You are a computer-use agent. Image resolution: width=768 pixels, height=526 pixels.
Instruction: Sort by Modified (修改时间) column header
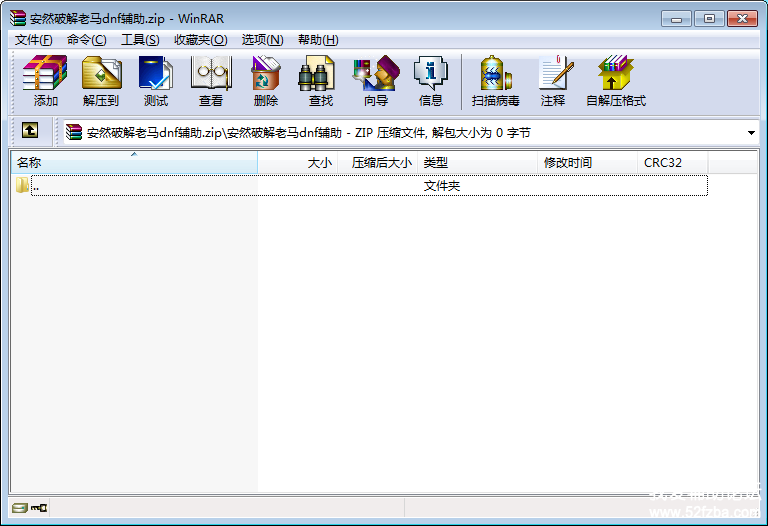coord(588,163)
